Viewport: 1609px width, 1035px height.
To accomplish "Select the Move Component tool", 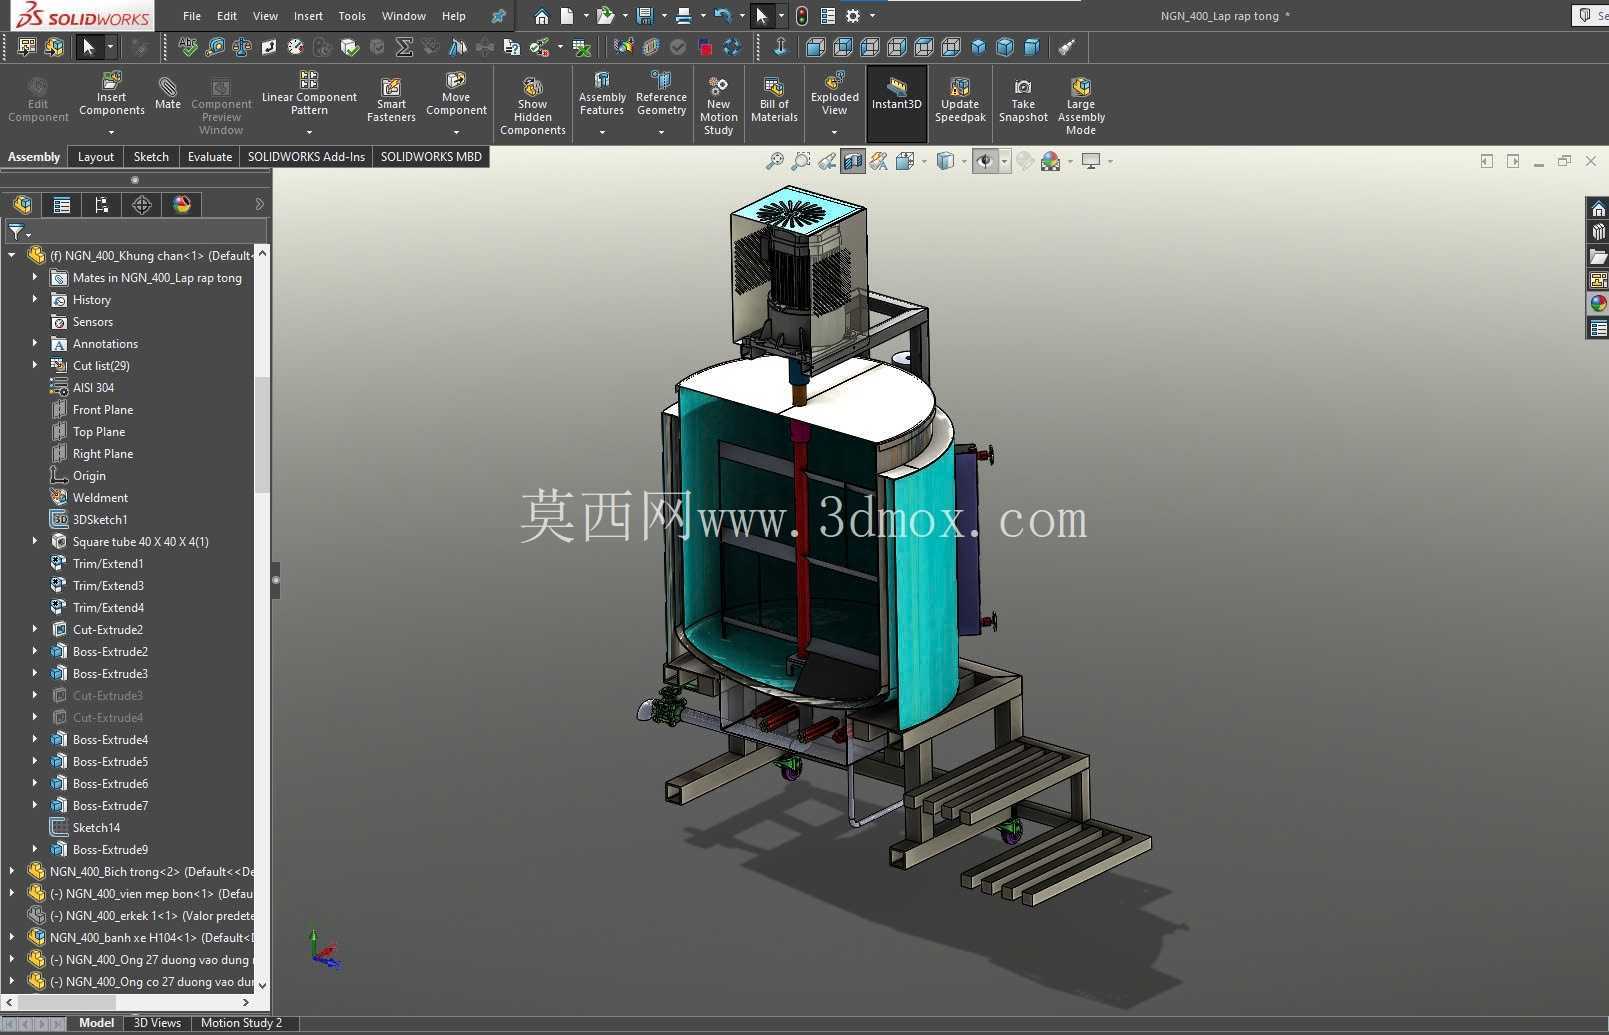I will pos(456,96).
